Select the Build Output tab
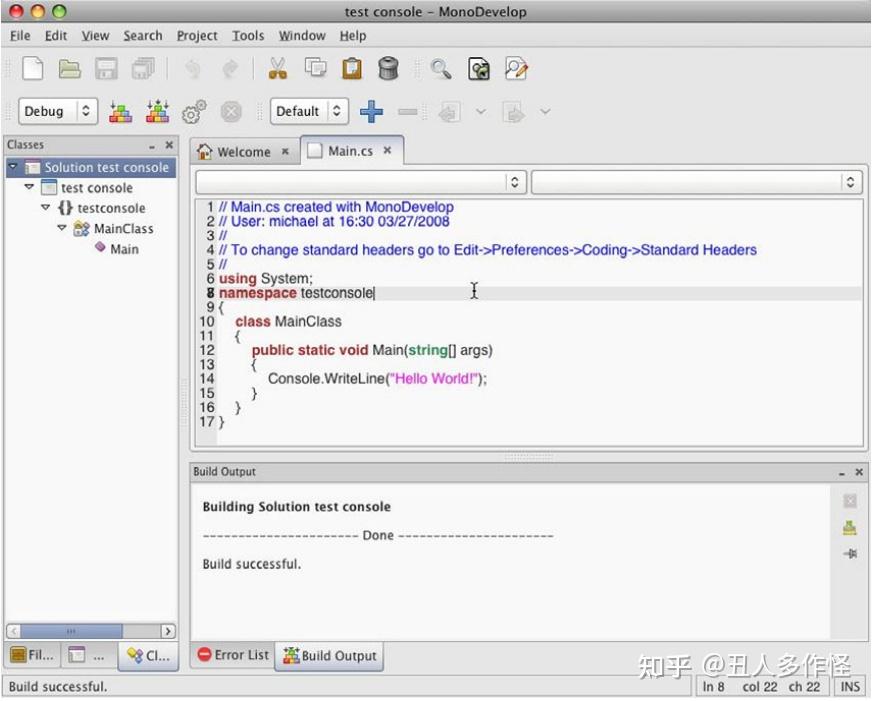This screenshot has height=701, width=873. pyautogui.click(x=330, y=655)
